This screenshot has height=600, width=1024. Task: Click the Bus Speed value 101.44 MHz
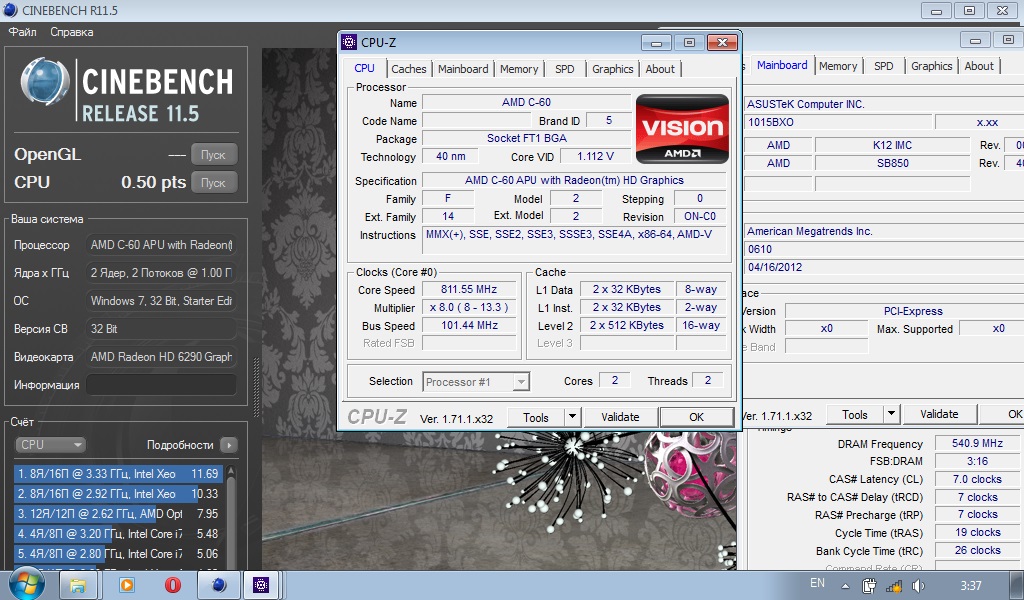click(469, 325)
